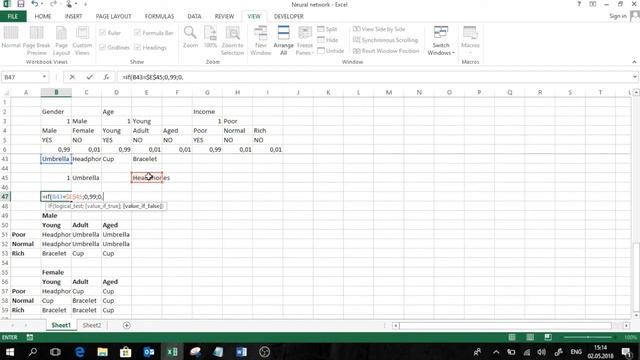Switch to the INSERT tab
This screenshot has height=360, width=640.
coord(73,16)
